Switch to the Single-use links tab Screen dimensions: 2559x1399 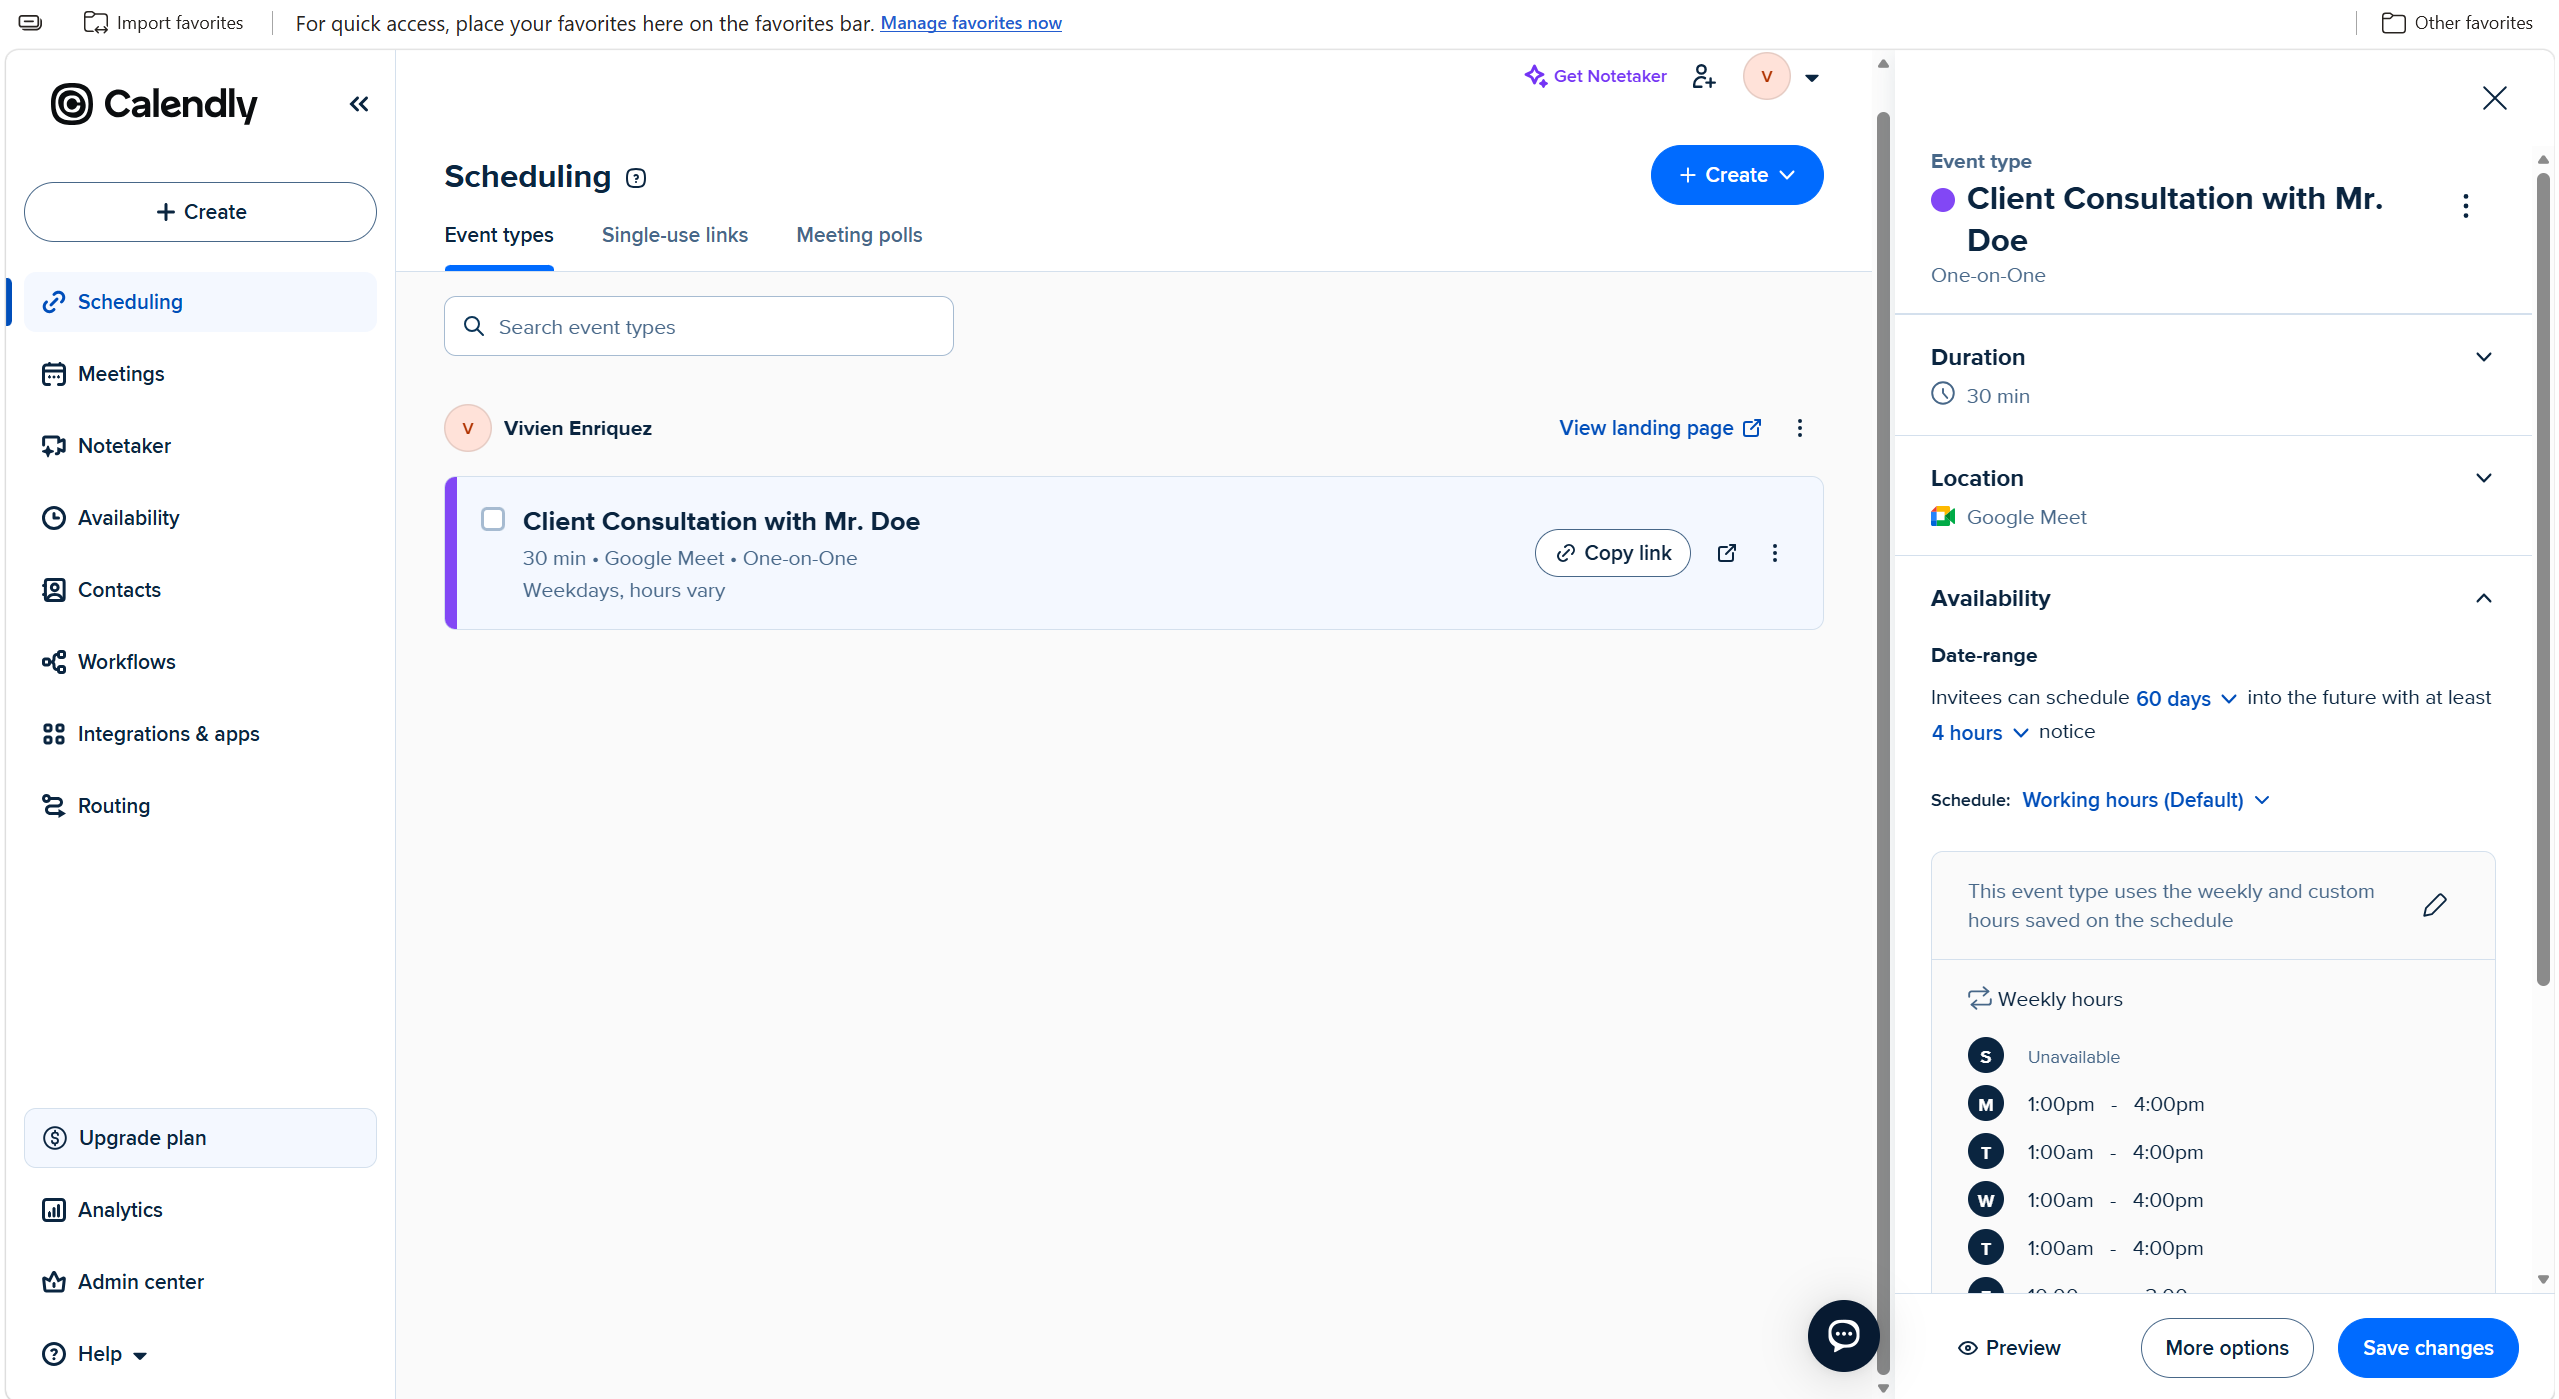point(675,235)
